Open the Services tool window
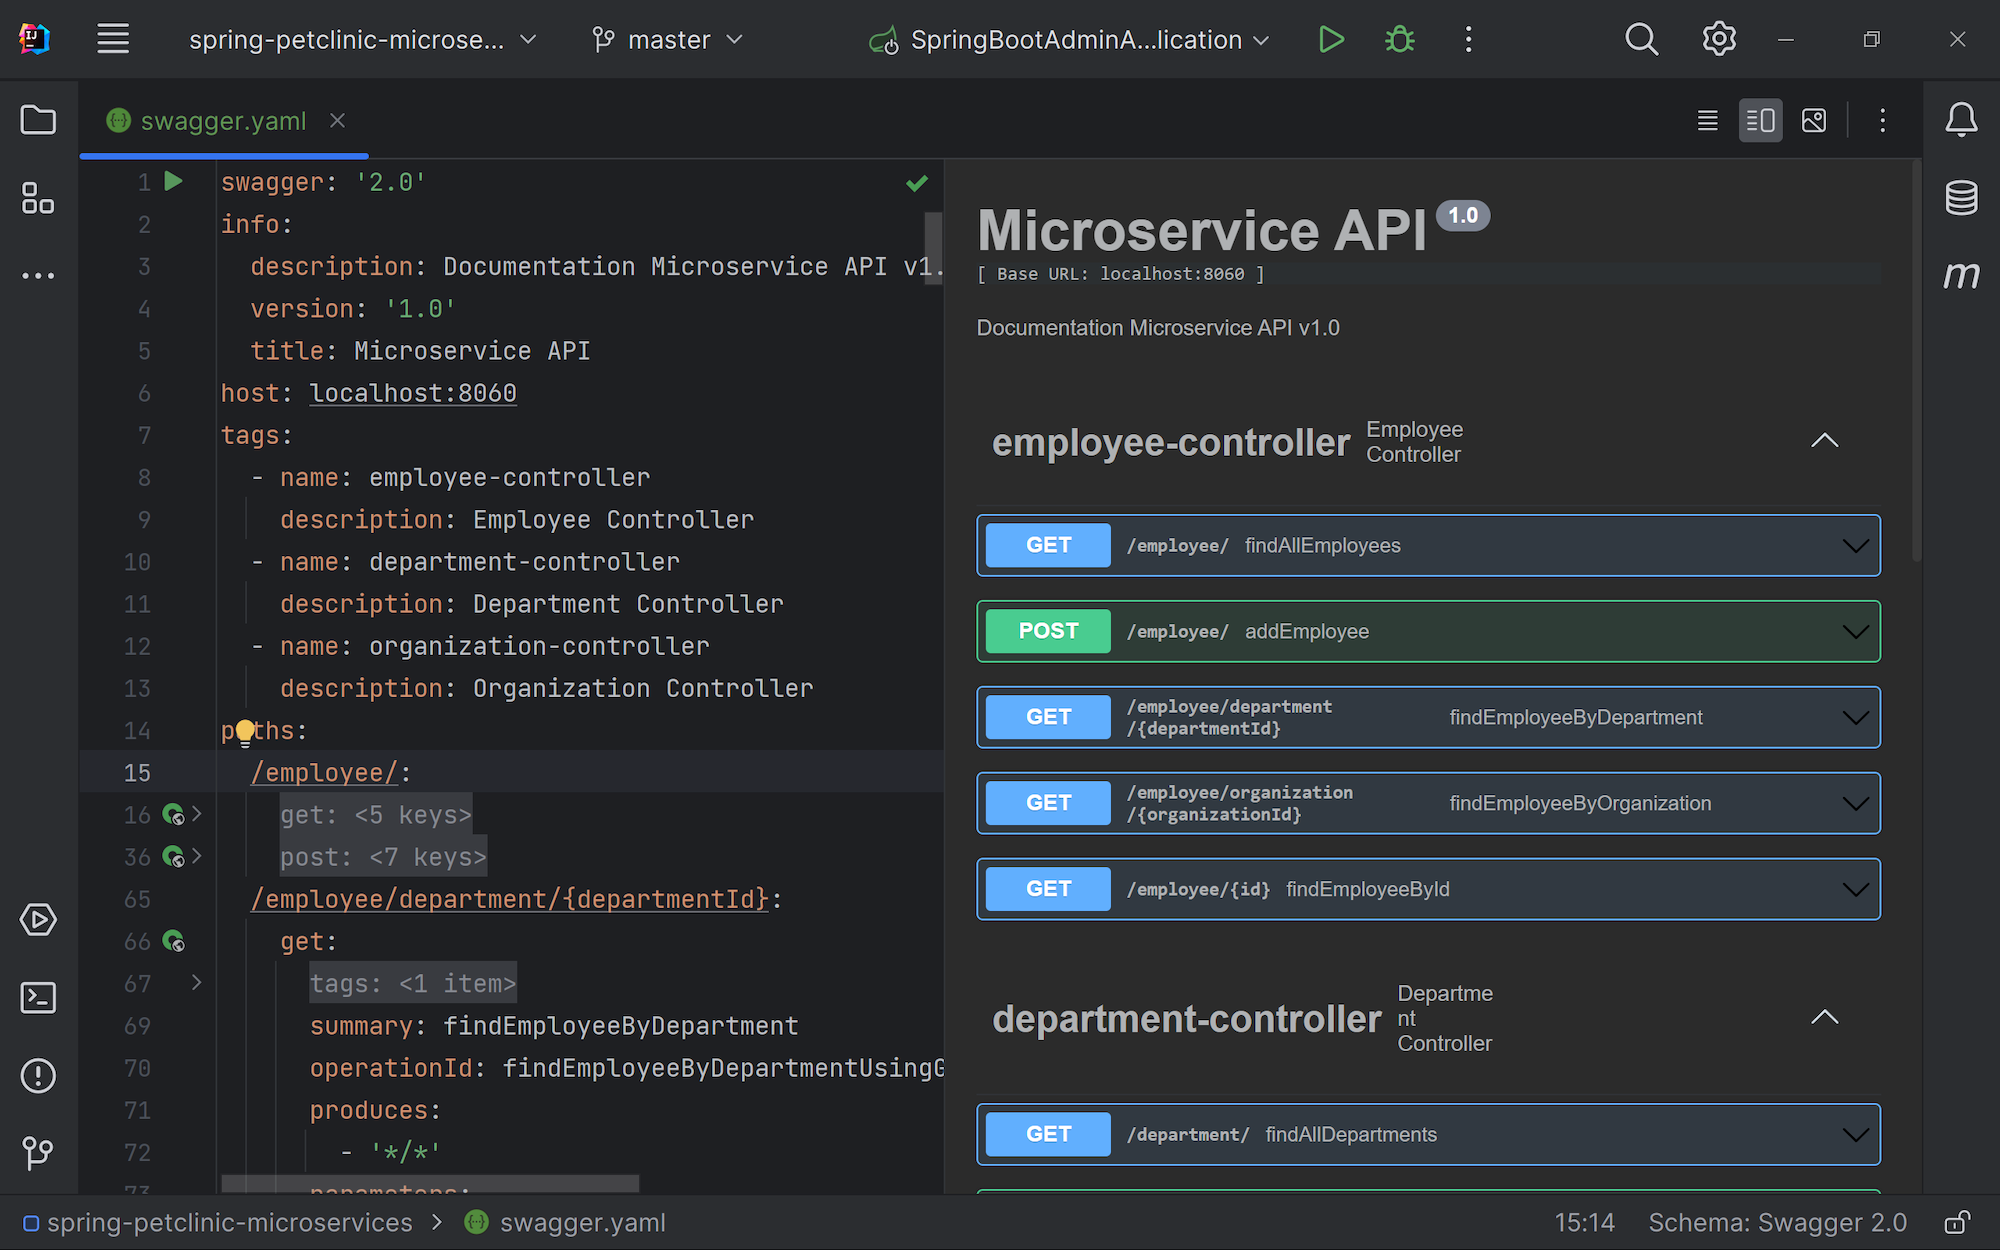The image size is (2000, 1250). pyautogui.click(x=38, y=919)
